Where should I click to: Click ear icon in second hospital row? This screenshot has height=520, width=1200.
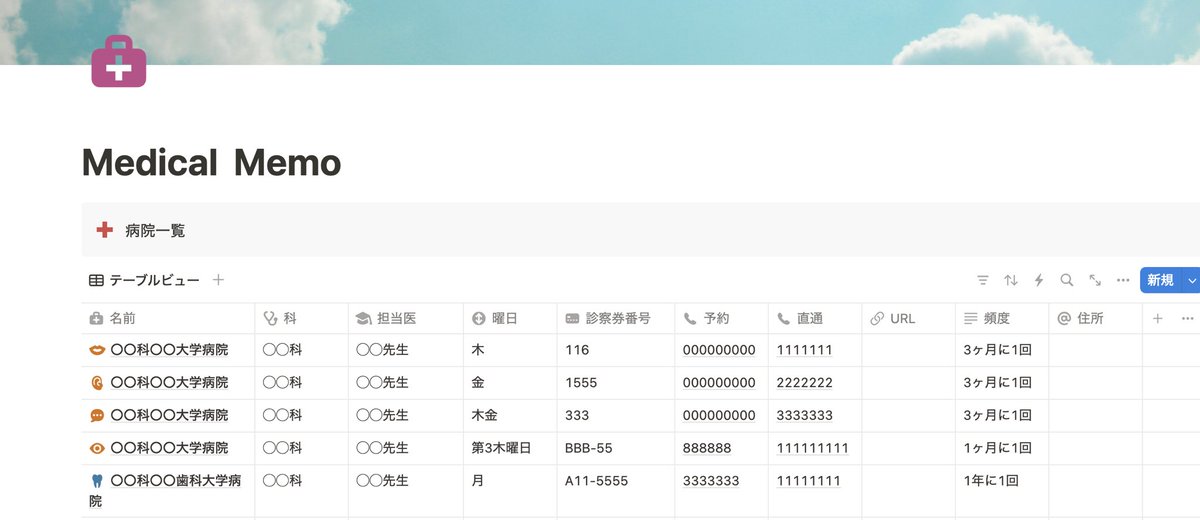point(97,383)
